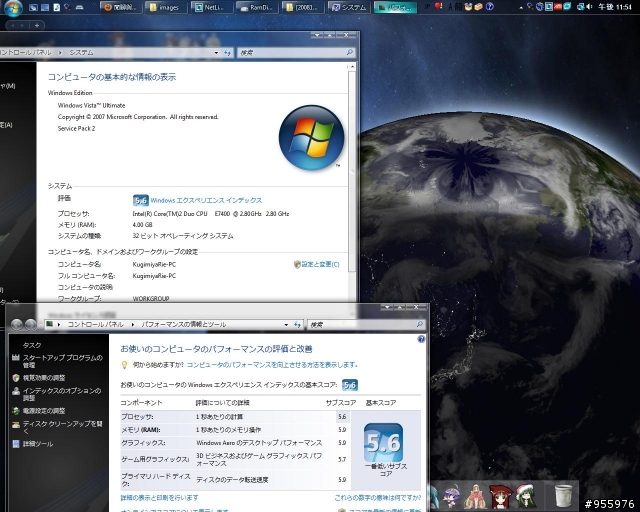Open the Windows Start orb
The width and height of the screenshot is (640, 512).
click(x=13, y=7)
